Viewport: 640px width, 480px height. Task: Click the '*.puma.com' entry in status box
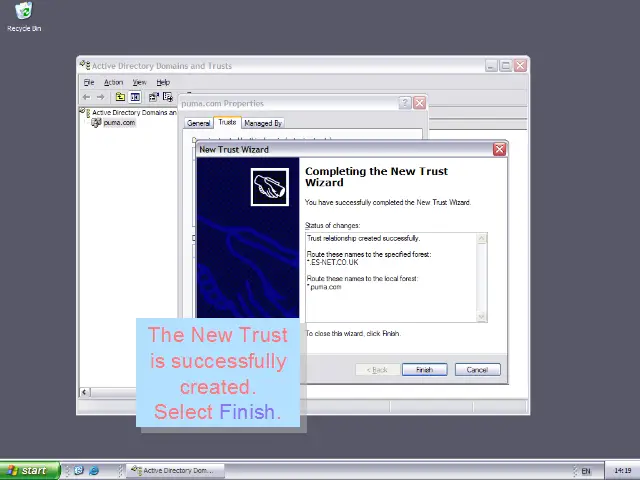pos(324,287)
